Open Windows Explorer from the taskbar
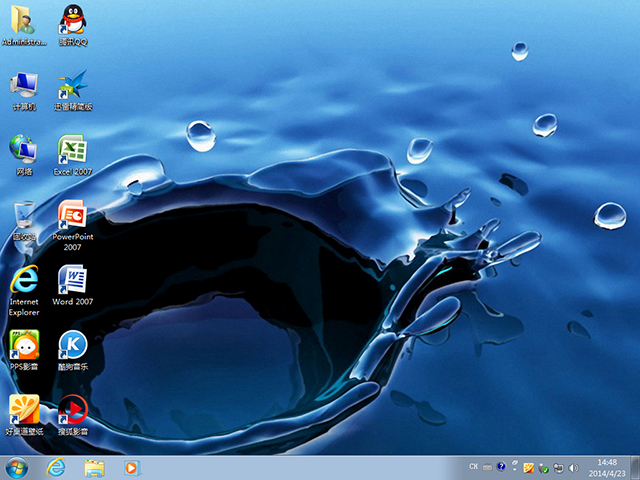The height and width of the screenshot is (480, 640). click(x=95, y=467)
